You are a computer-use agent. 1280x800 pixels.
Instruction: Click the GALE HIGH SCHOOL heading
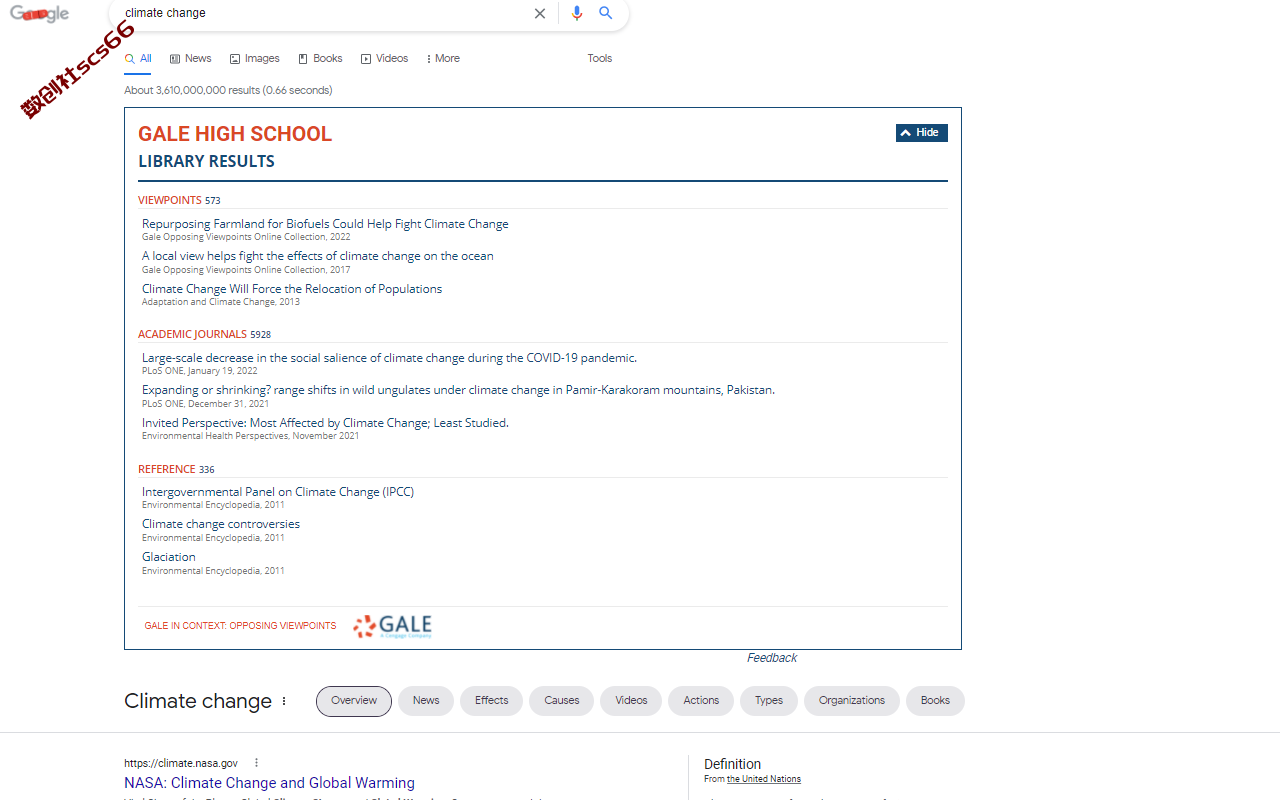pyautogui.click(x=235, y=134)
